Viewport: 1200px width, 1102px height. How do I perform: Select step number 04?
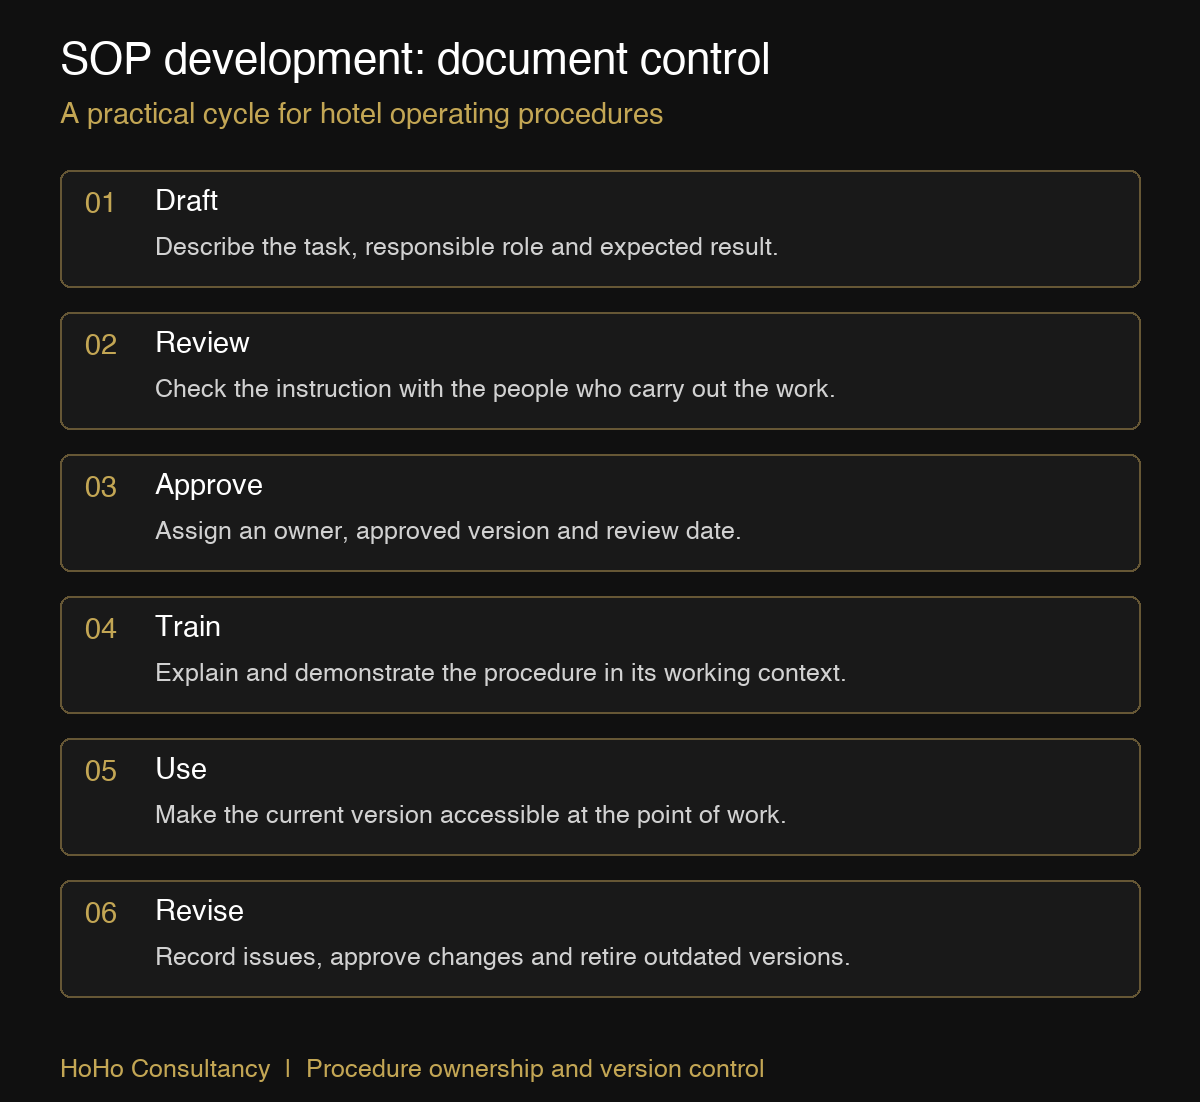point(101,629)
